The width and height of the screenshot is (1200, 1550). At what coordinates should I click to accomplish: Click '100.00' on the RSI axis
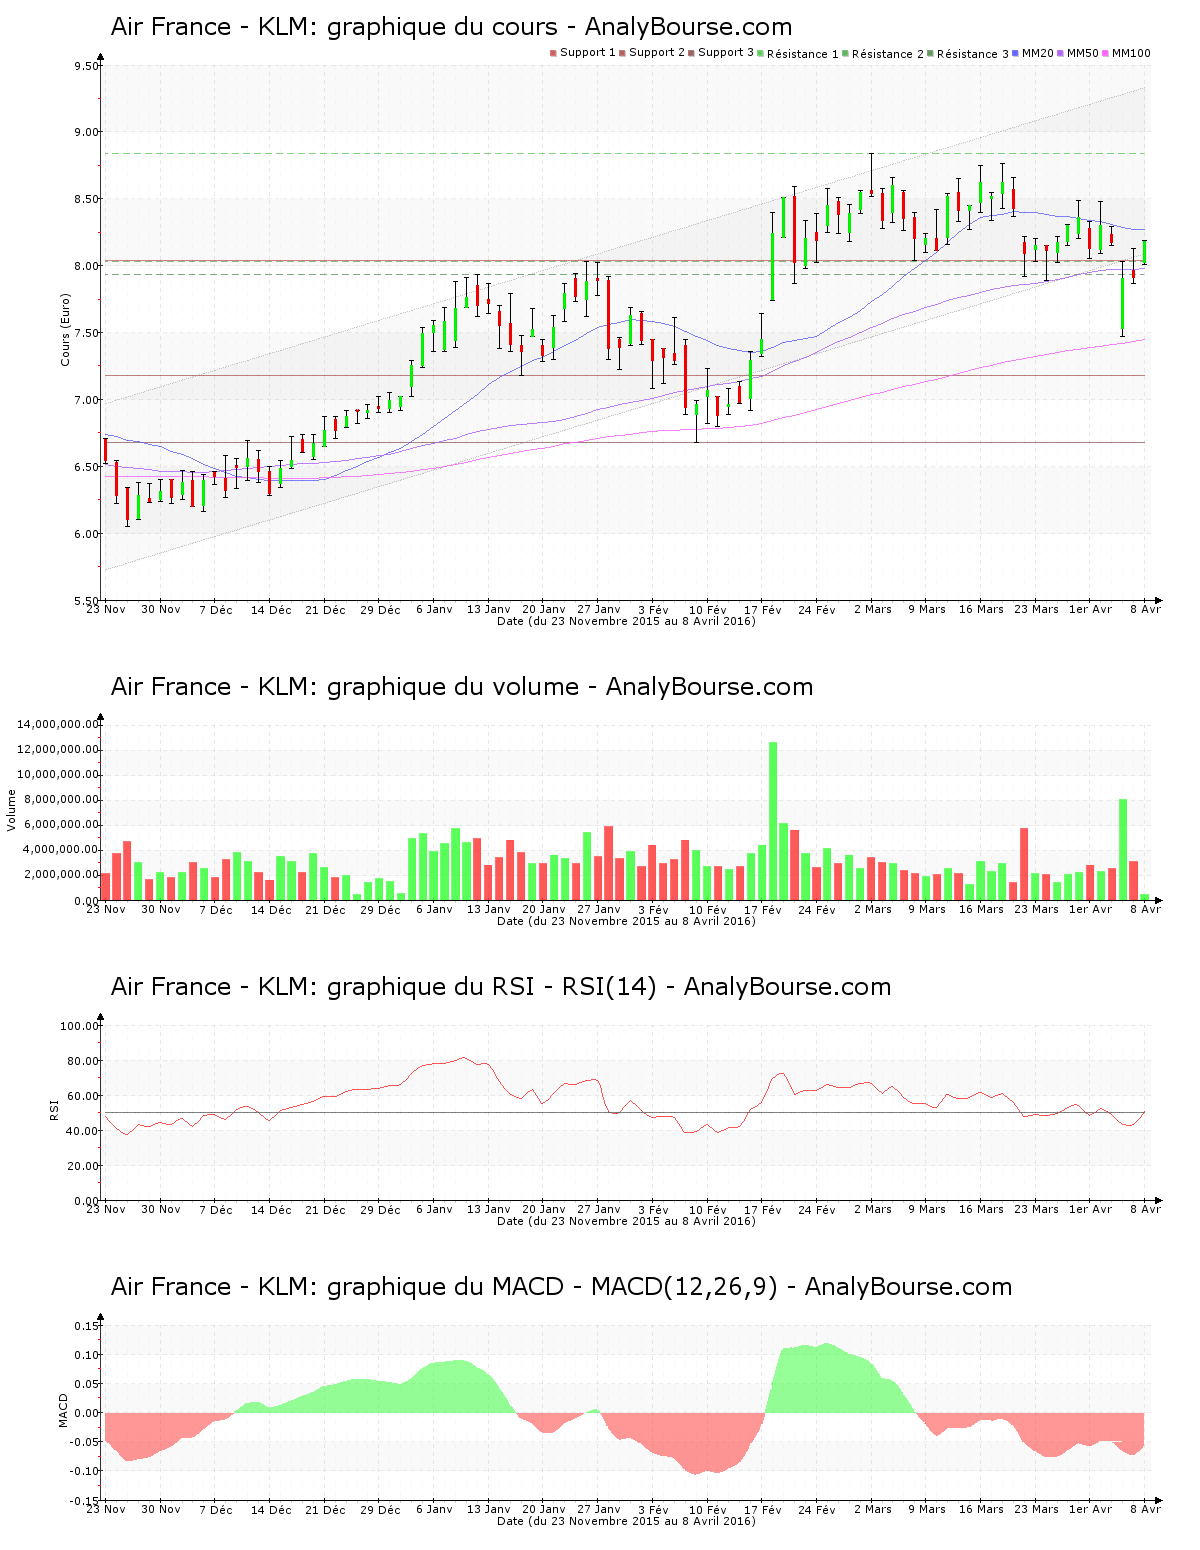click(x=79, y=1026)
